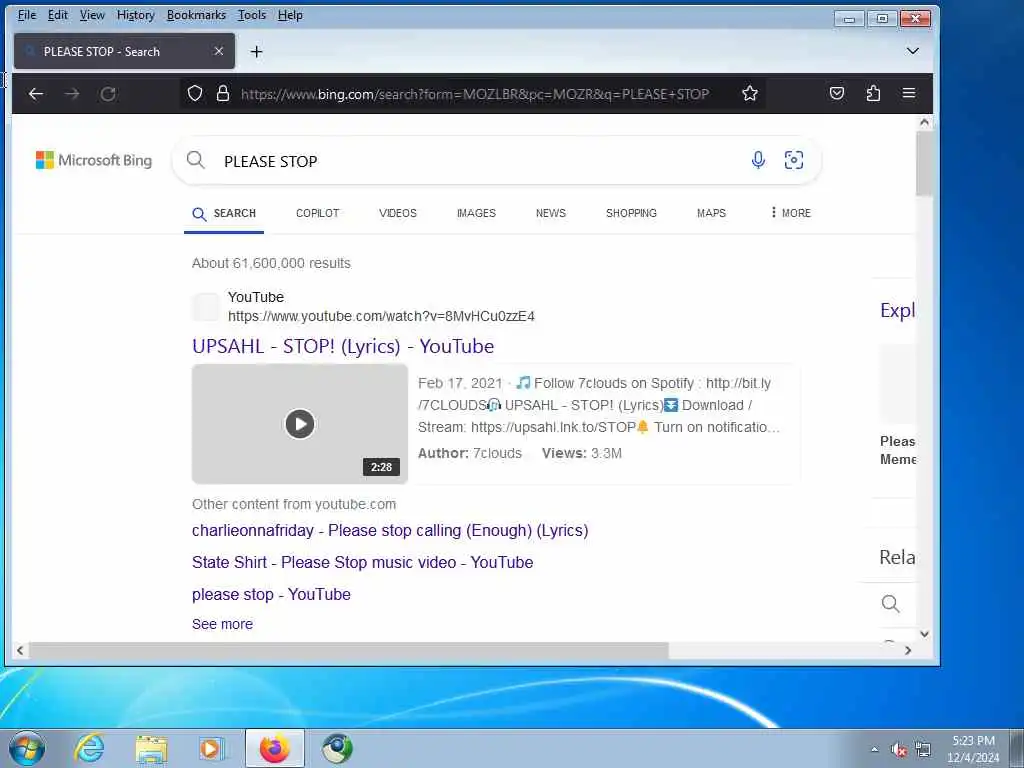Open a new tab with the plus button
The width and height of the screenshot is (1024, 768).
click(257, 52)
